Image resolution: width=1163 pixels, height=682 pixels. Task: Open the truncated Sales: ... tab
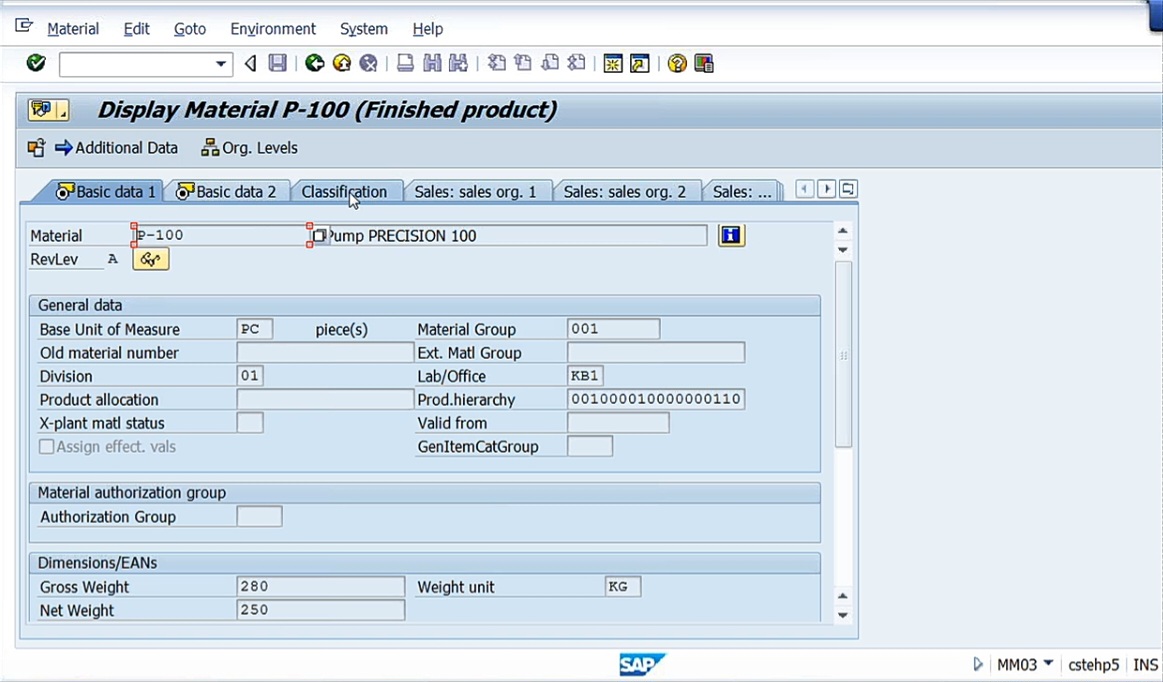point(742,191)
